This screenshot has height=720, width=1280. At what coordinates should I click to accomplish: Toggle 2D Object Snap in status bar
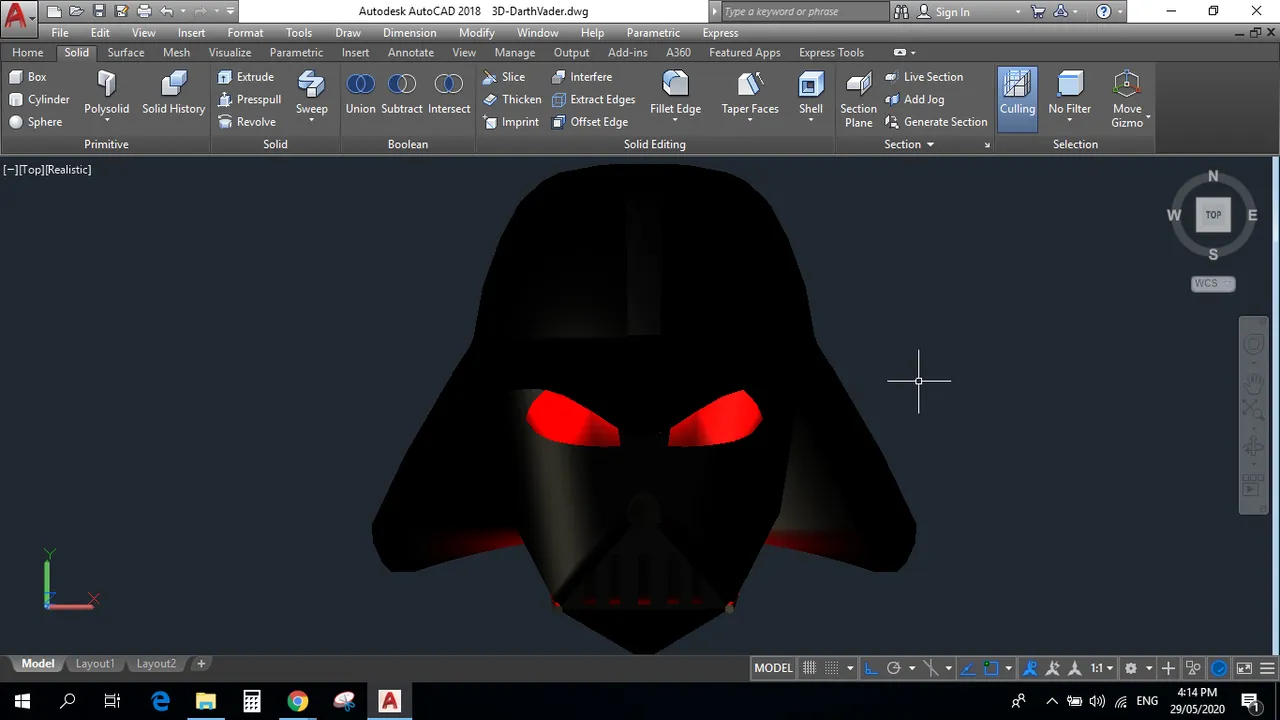pyautogui.click(x=990, y=668)
